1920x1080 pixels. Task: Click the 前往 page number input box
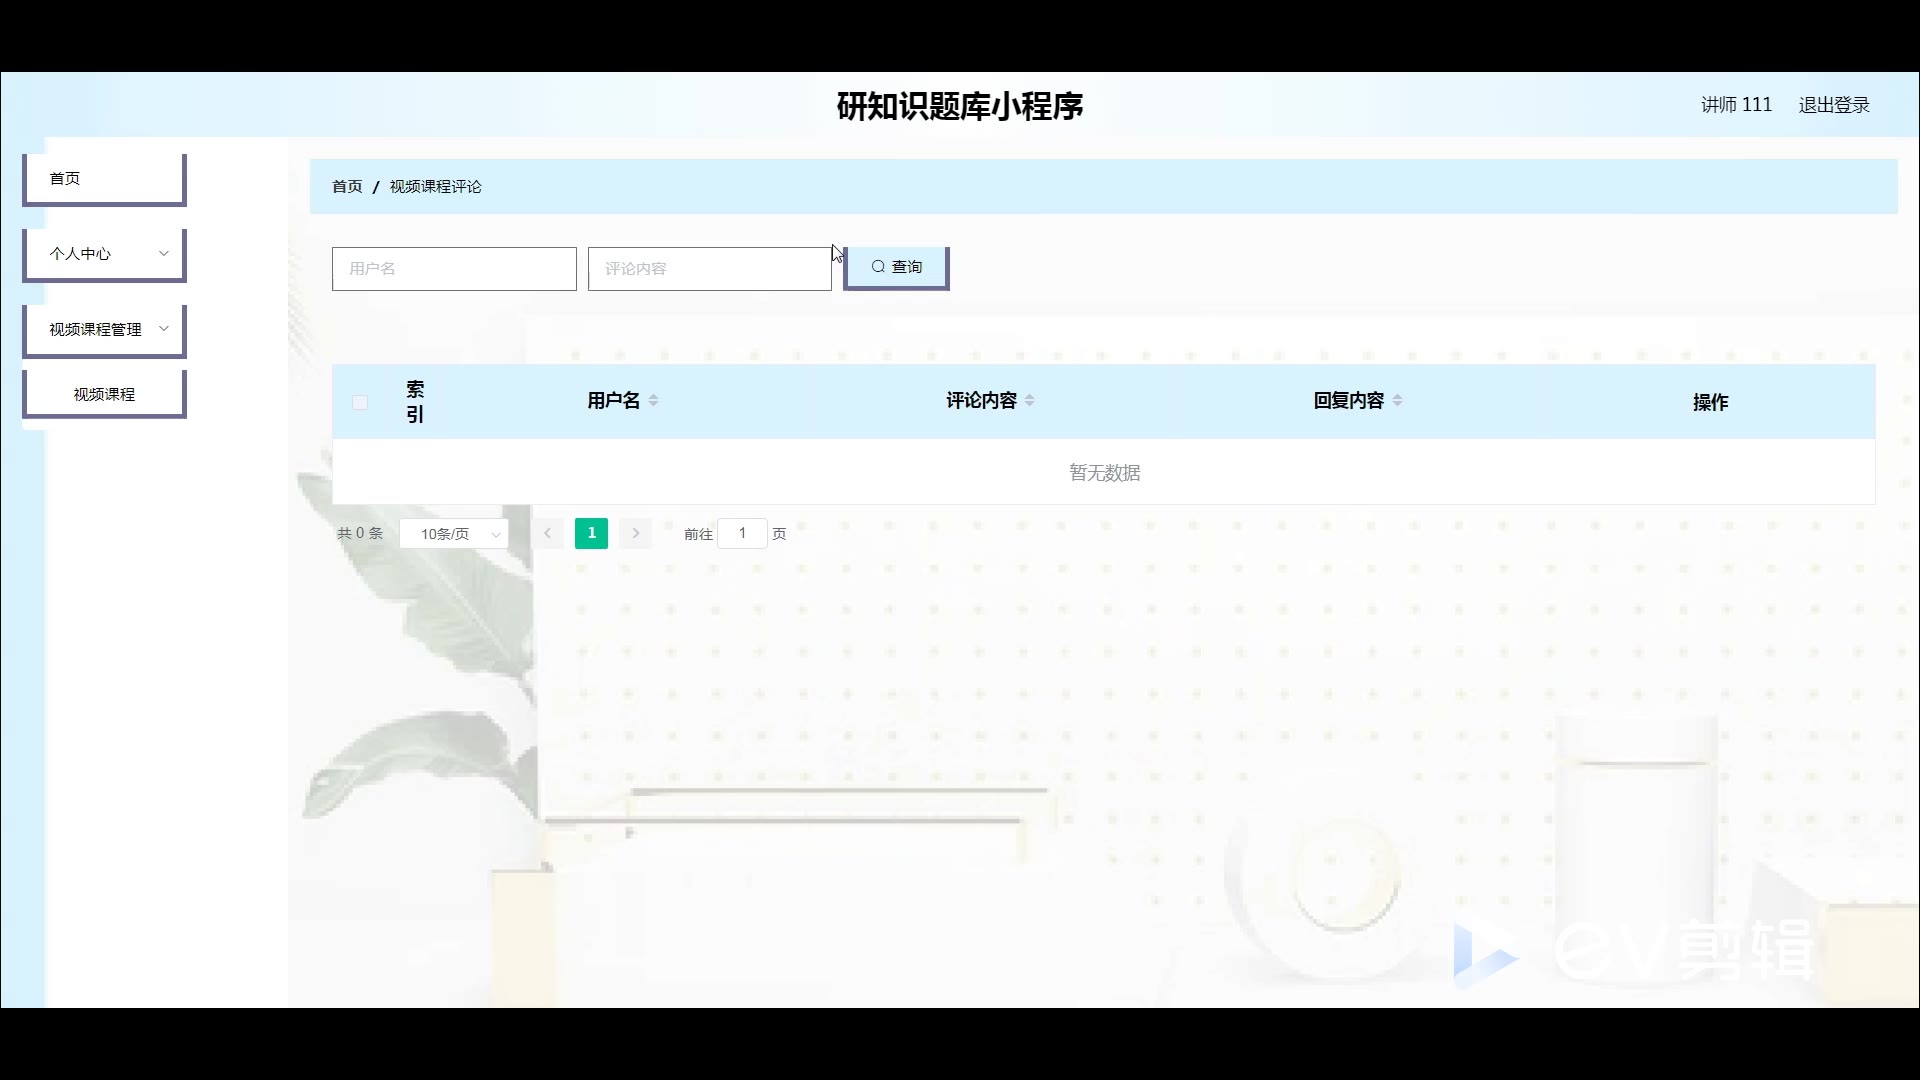point(742,533)
